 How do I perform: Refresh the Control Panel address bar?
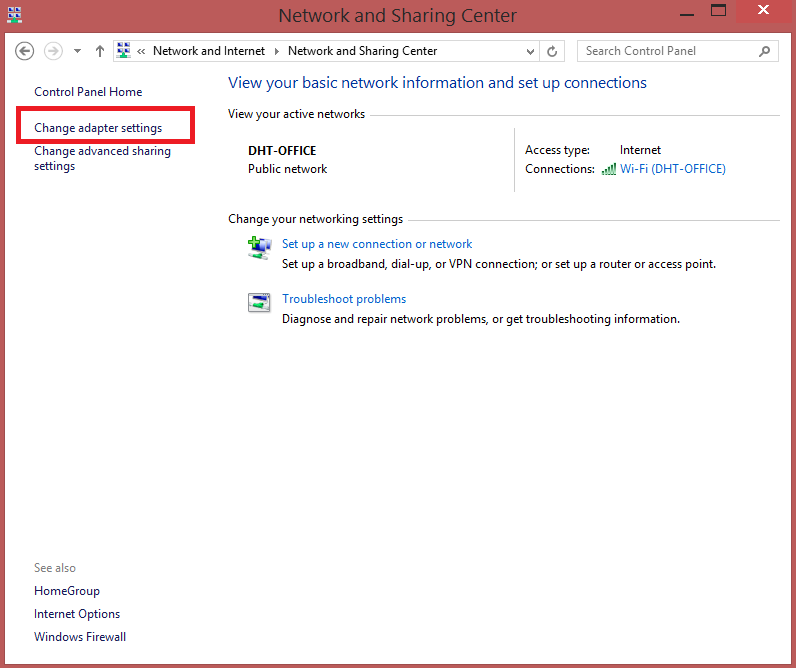click(x=553, y=51)
